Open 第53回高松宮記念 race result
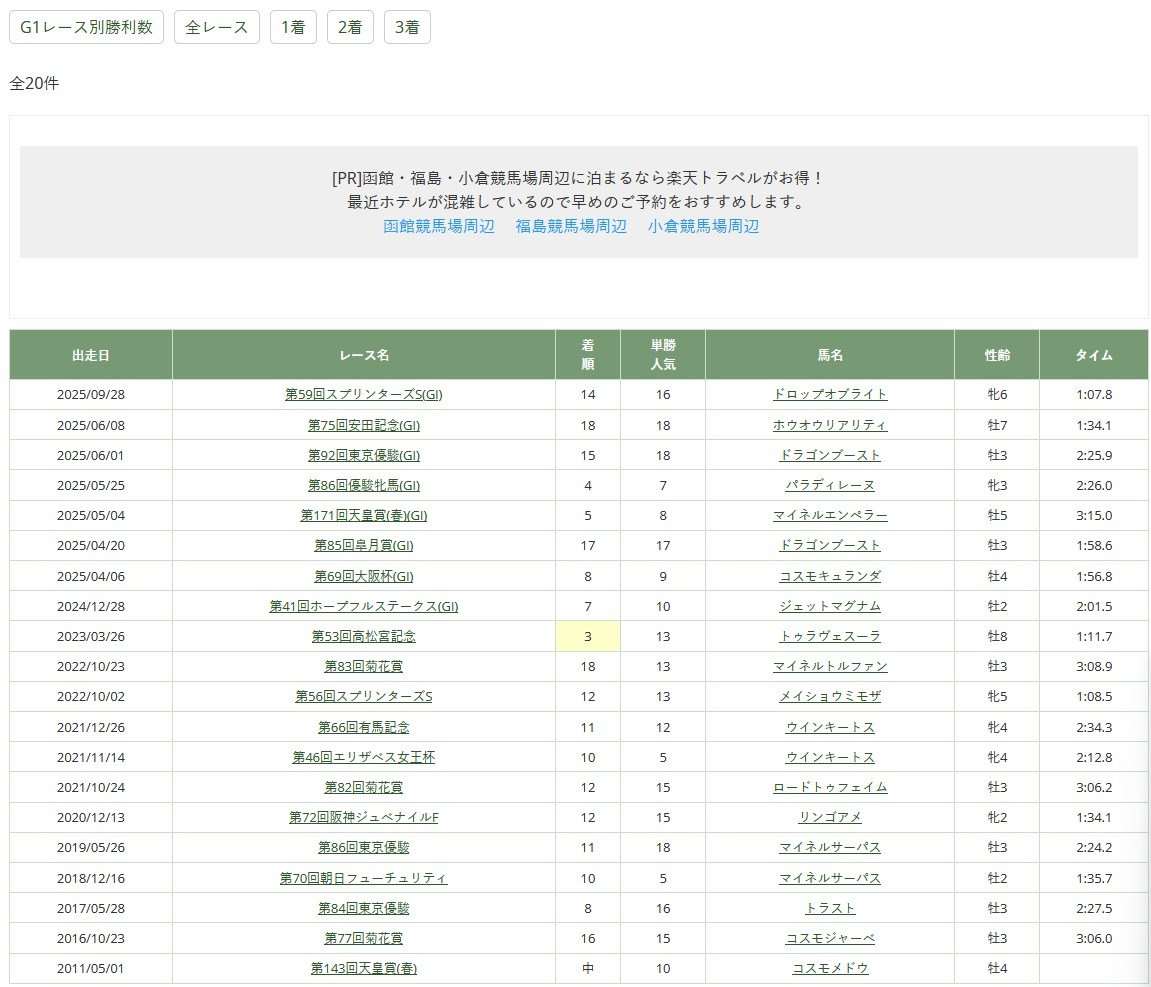Image resolution: width=1151 pixels, height=987 pixels. (364, 636)
